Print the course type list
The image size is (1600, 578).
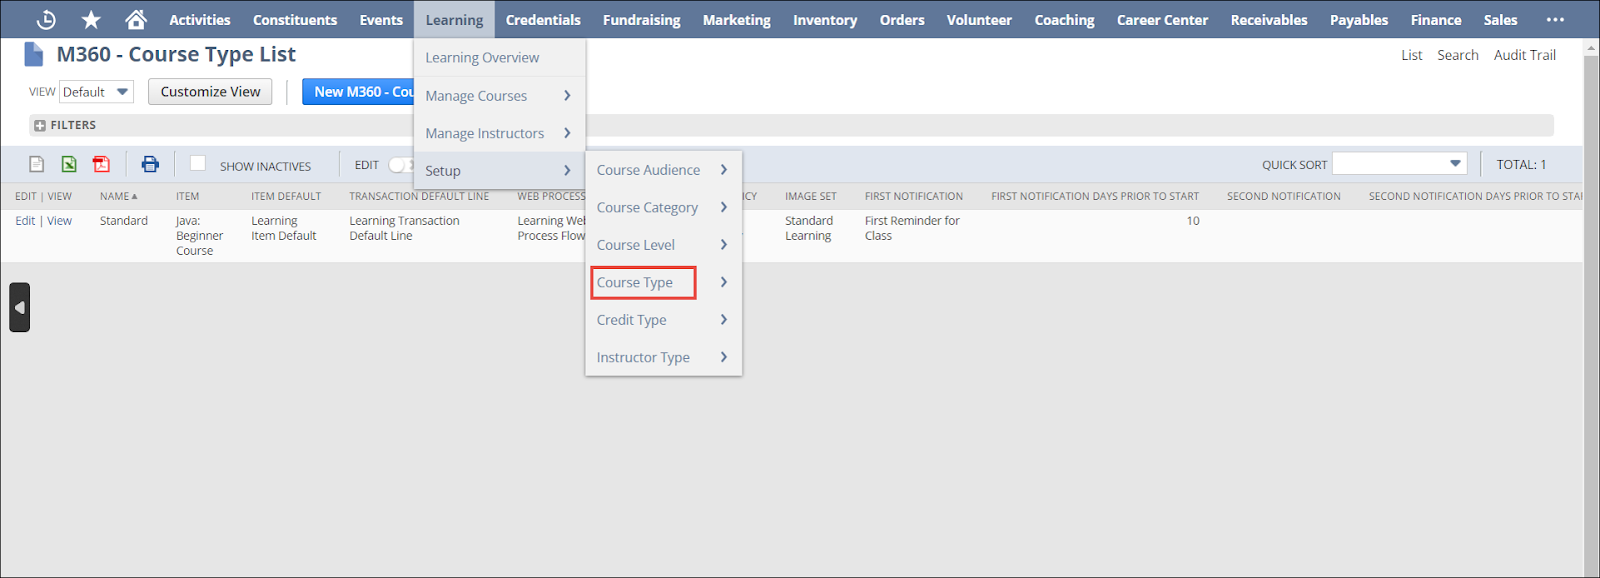[x=150, y=165]
